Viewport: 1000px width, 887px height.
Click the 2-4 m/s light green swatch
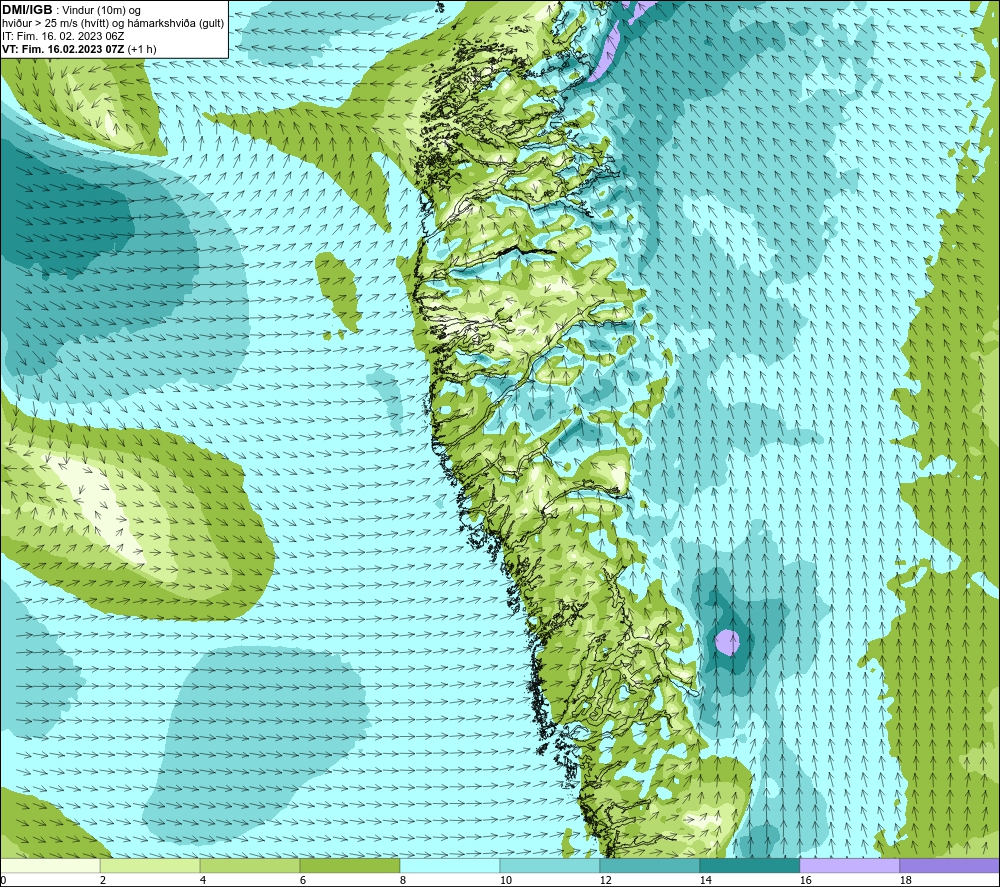(x=150, y=865)
